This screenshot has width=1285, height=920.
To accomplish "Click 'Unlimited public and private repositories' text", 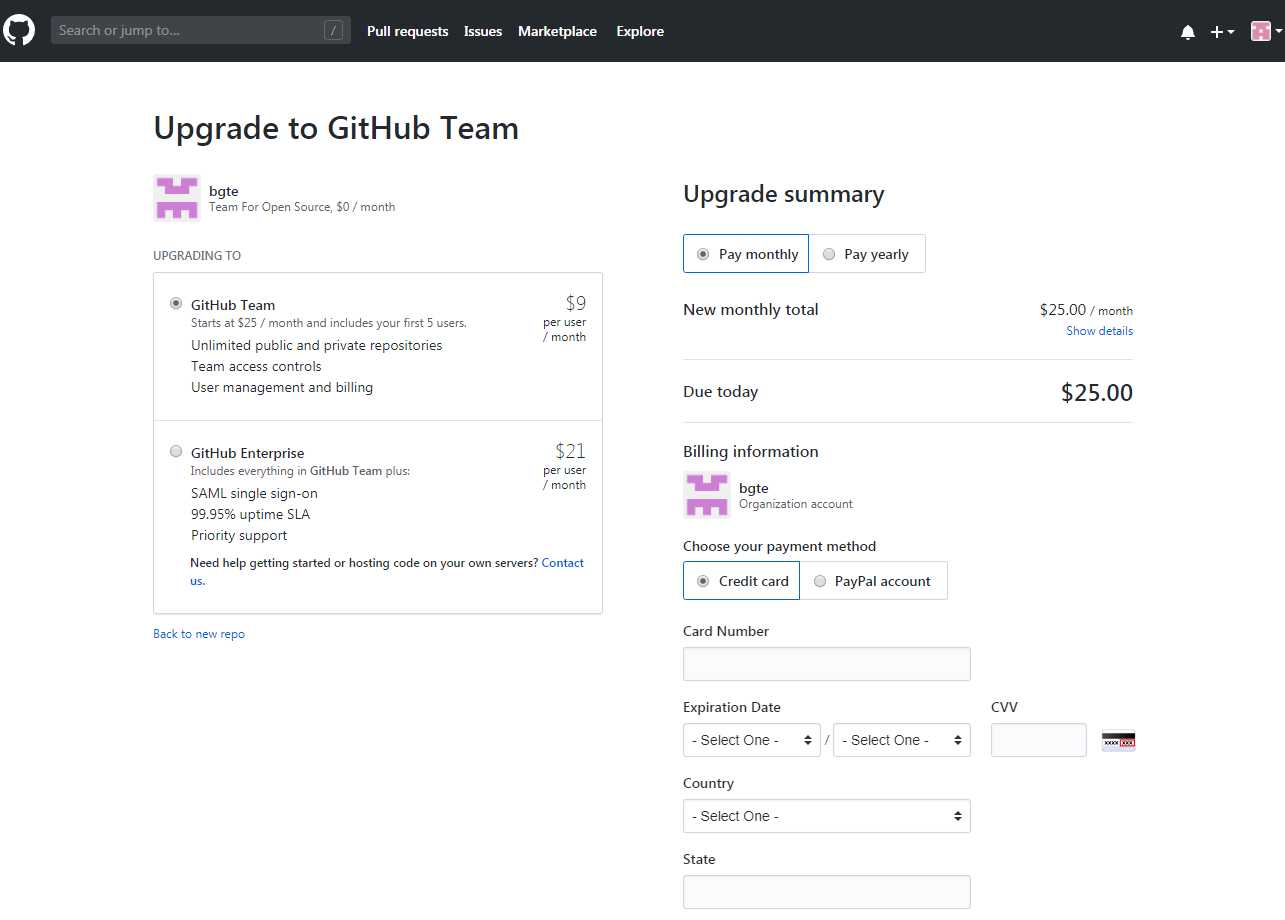I will pyautogui.click(x=317, y=345).
